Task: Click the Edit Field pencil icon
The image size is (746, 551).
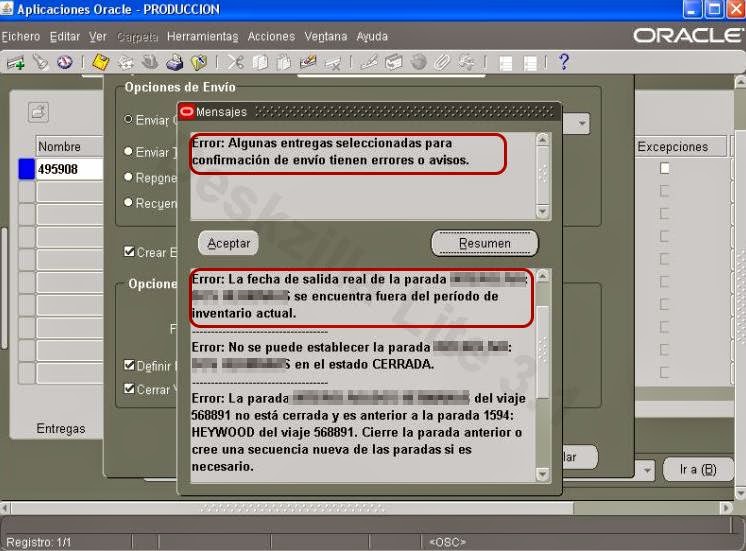Action: point(369,62)
